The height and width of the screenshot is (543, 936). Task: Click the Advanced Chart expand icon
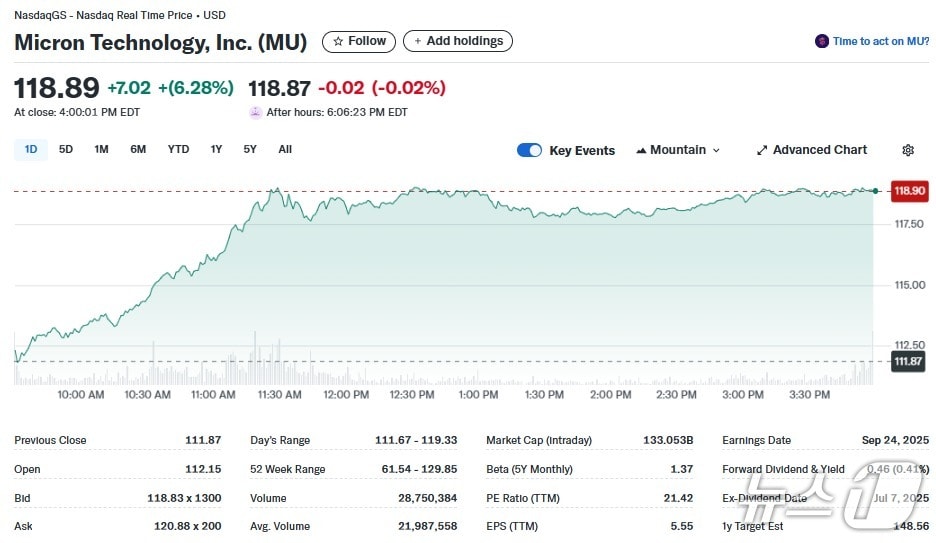[762, 150]
